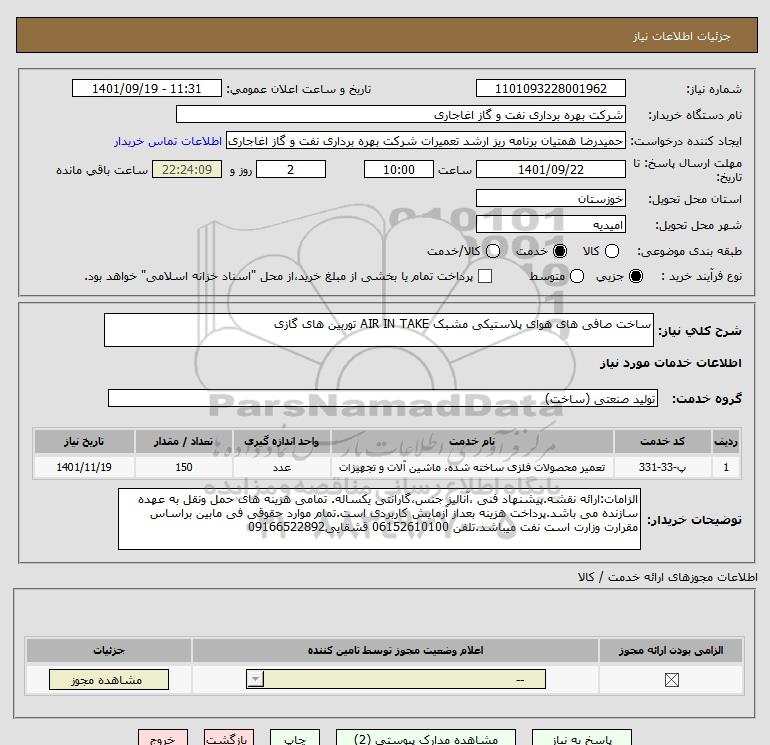Click the مشاهده مجوز button
This screenshot has width=770, height=745.
[x=109, y=680]
